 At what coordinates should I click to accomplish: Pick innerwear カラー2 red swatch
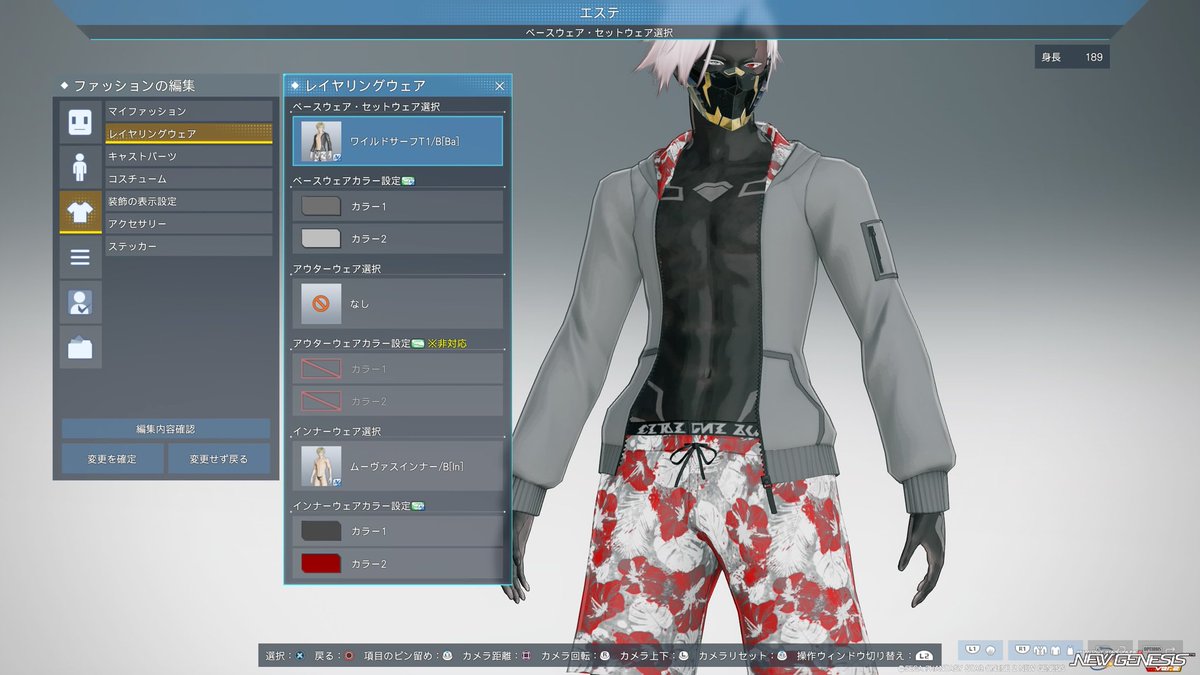(x=321, y=564)
